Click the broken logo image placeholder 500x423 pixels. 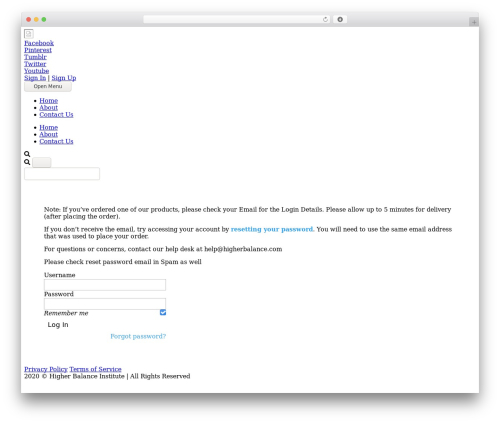29,34
